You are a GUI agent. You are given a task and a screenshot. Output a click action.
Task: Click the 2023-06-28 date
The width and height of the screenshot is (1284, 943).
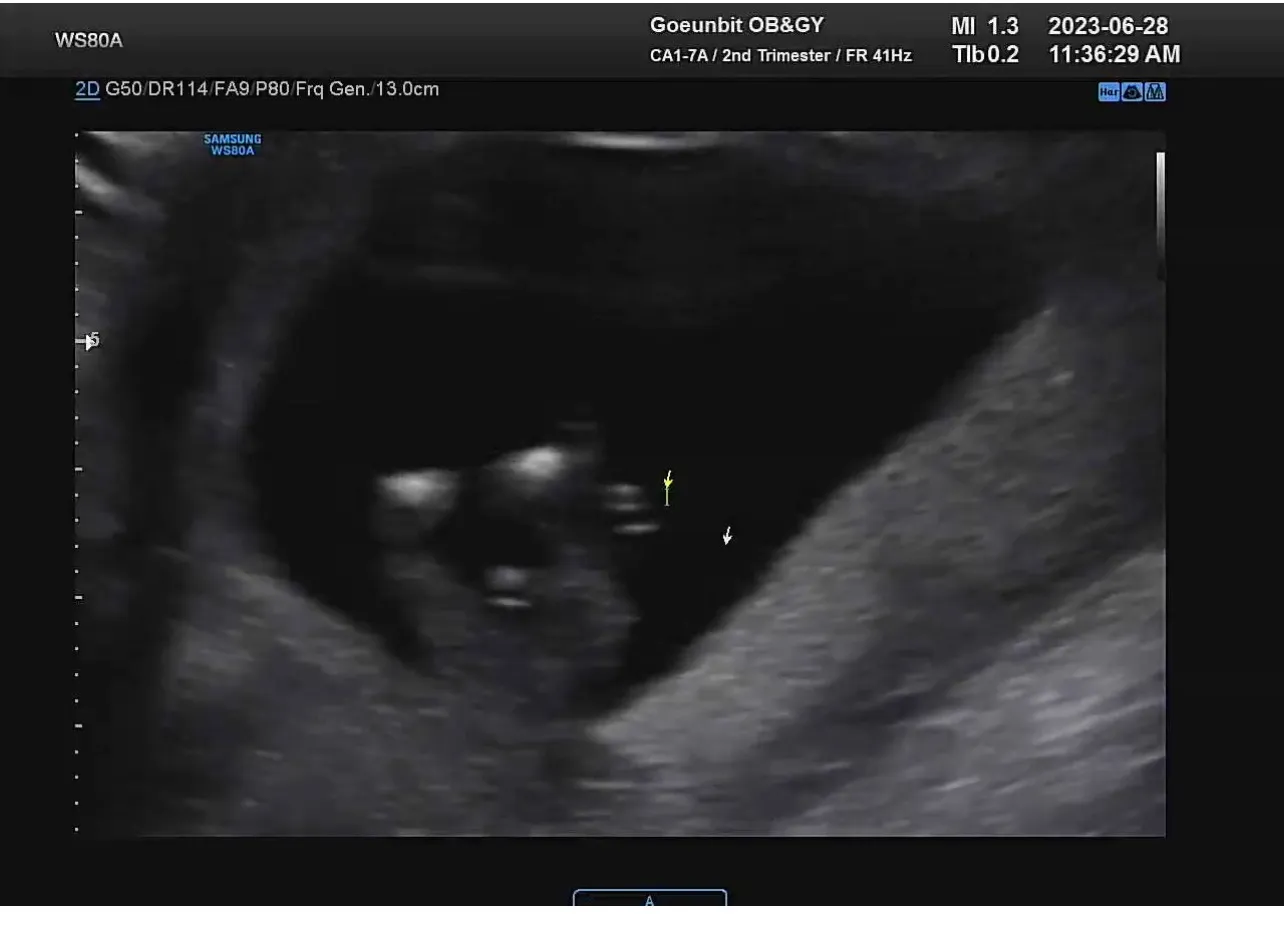[x=1108, y=26]
